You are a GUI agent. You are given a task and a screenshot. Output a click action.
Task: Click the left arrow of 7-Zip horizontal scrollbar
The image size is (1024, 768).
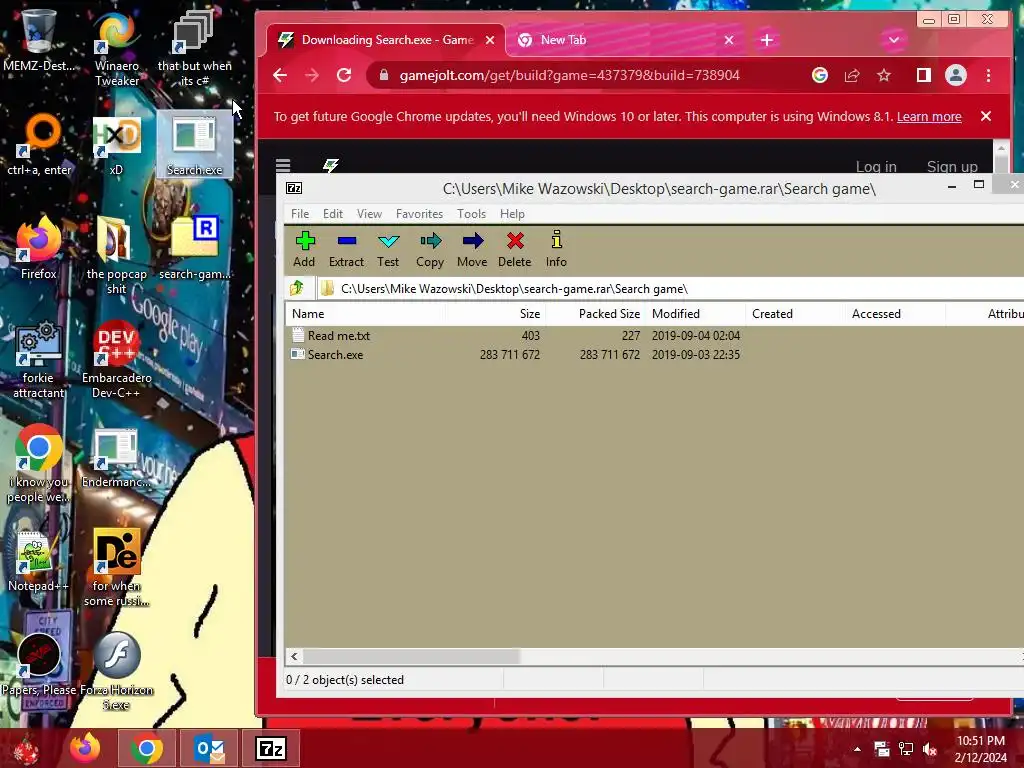point(294,656)
